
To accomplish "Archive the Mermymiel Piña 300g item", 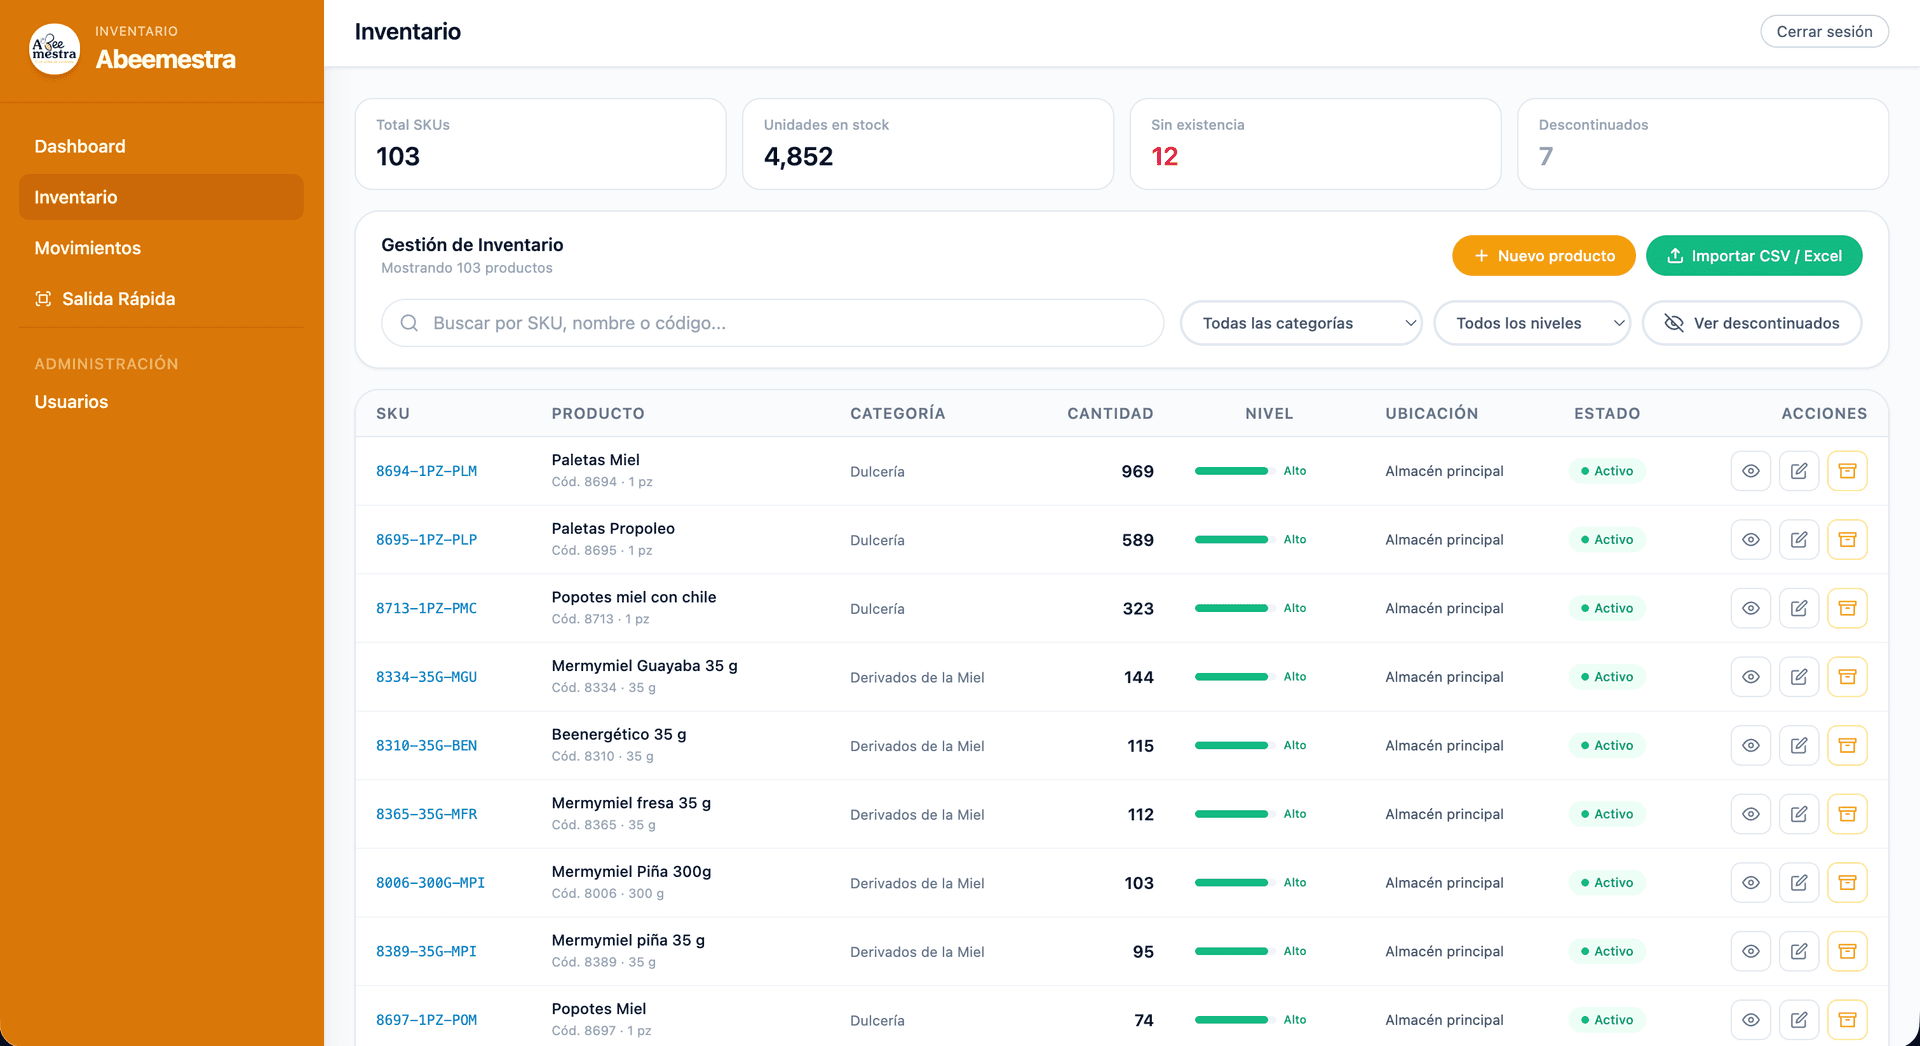I will point(1846,883).
